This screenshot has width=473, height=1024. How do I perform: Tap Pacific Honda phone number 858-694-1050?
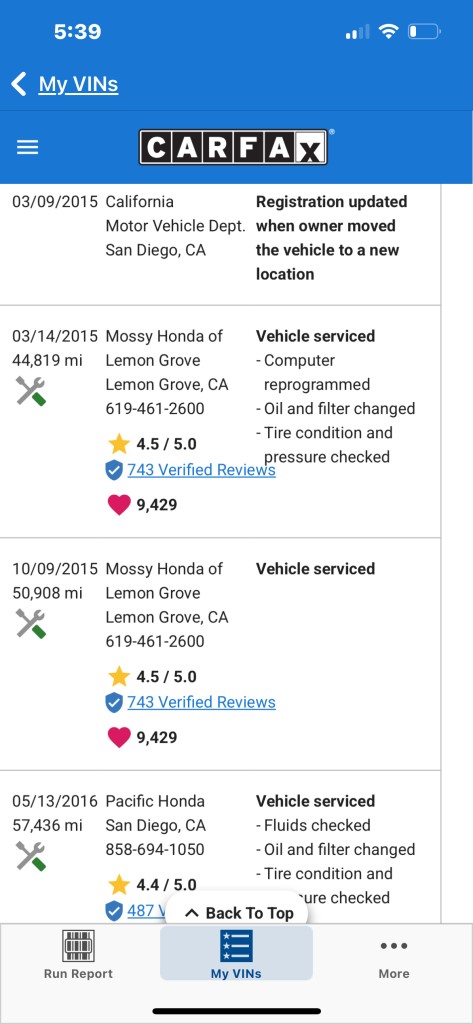(155, 850)
